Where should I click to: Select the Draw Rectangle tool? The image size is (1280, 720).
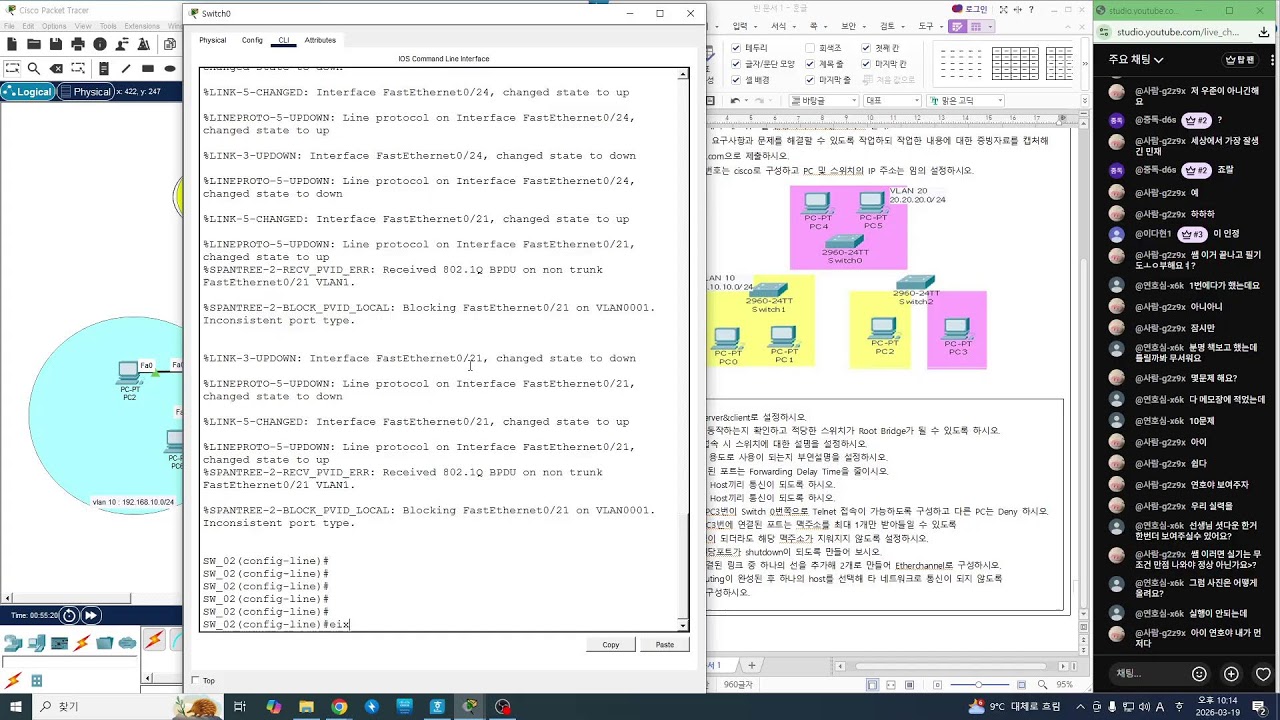point(148,69)
